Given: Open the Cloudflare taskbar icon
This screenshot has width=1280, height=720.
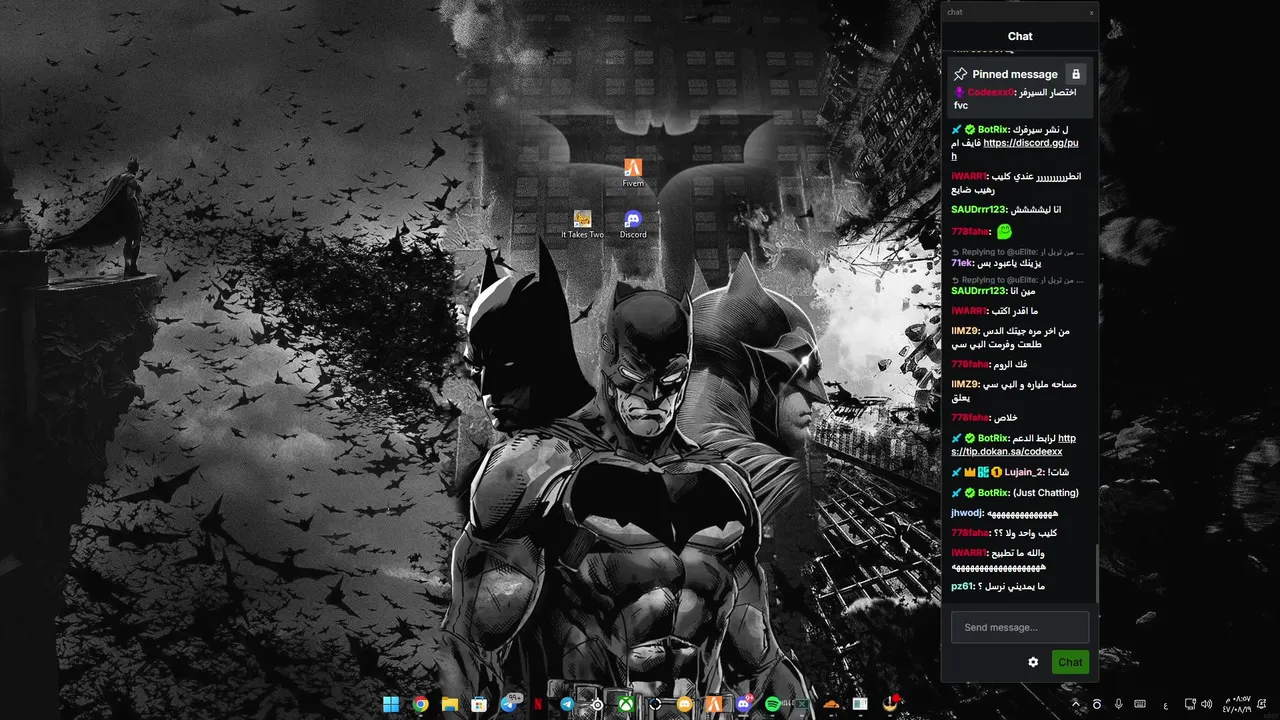Looking at the screenshot, I should point(831,704).
